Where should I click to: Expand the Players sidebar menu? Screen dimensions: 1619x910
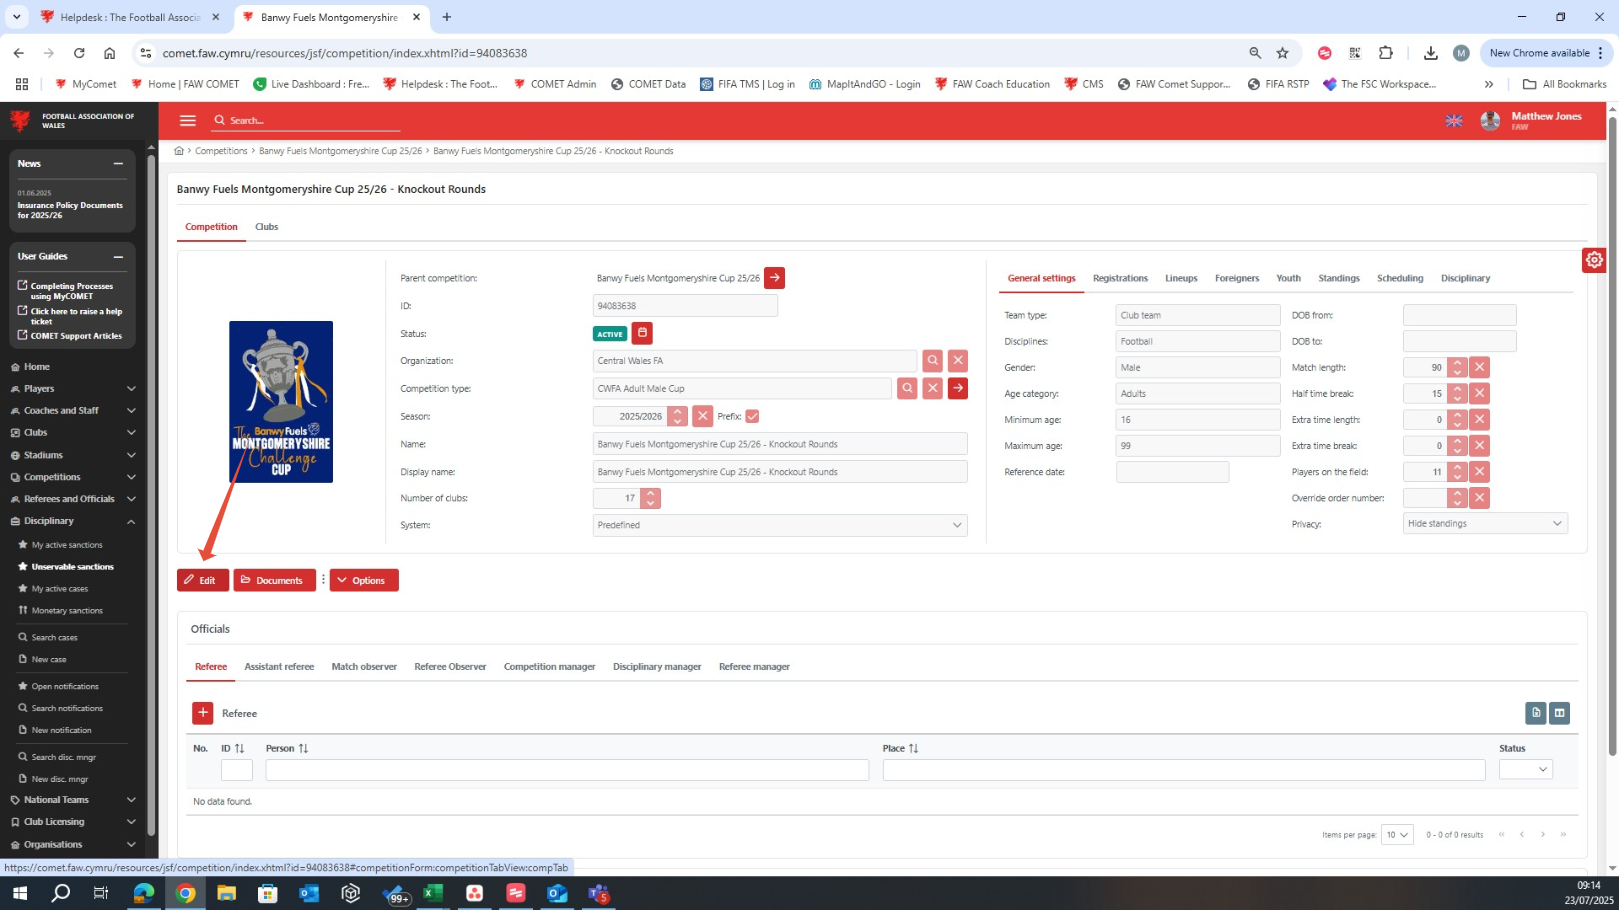click(131, 389)
